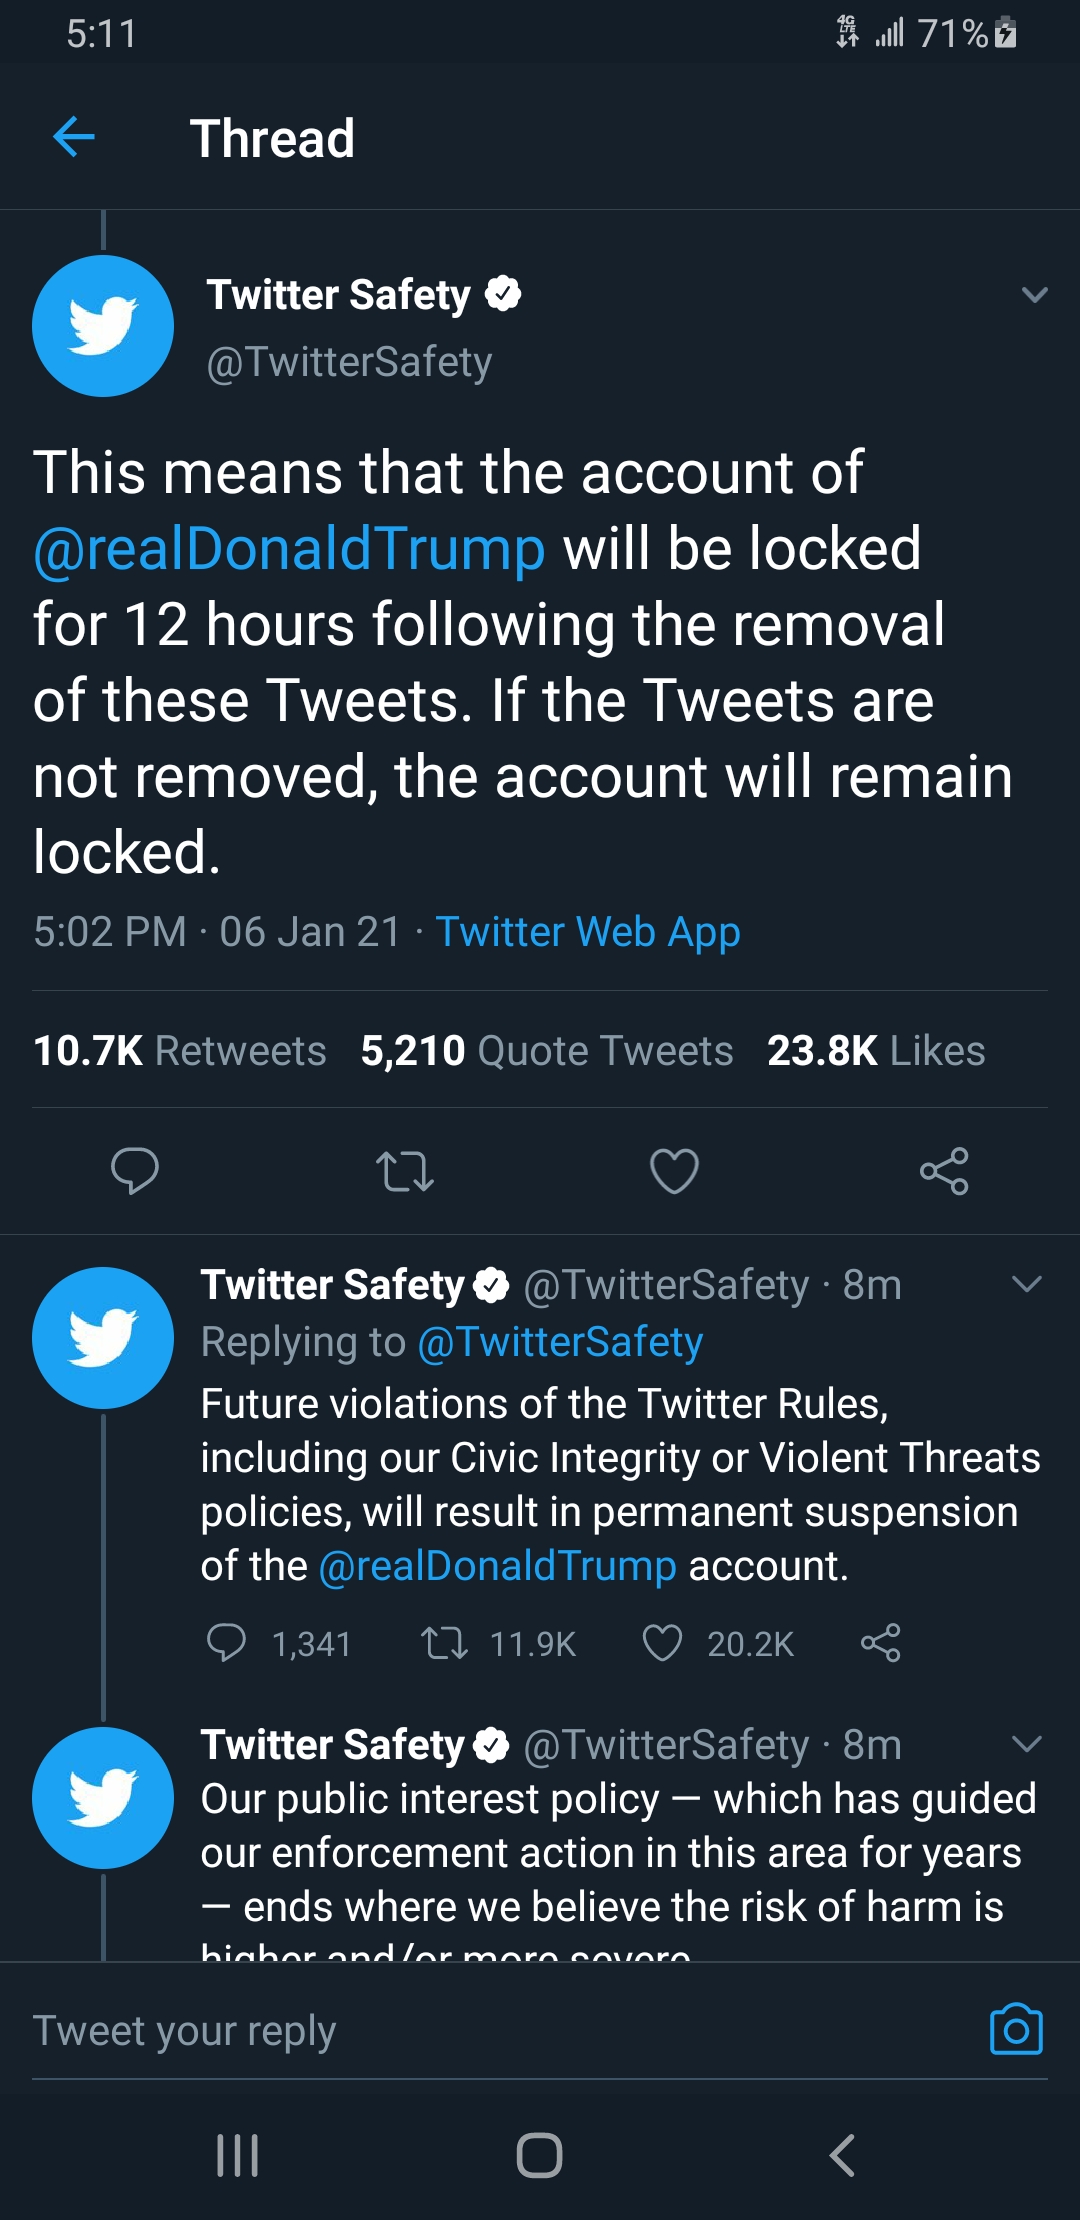Tap the Android home navigation button
Screen dimensions: 1080x2220
point(539,2155)
